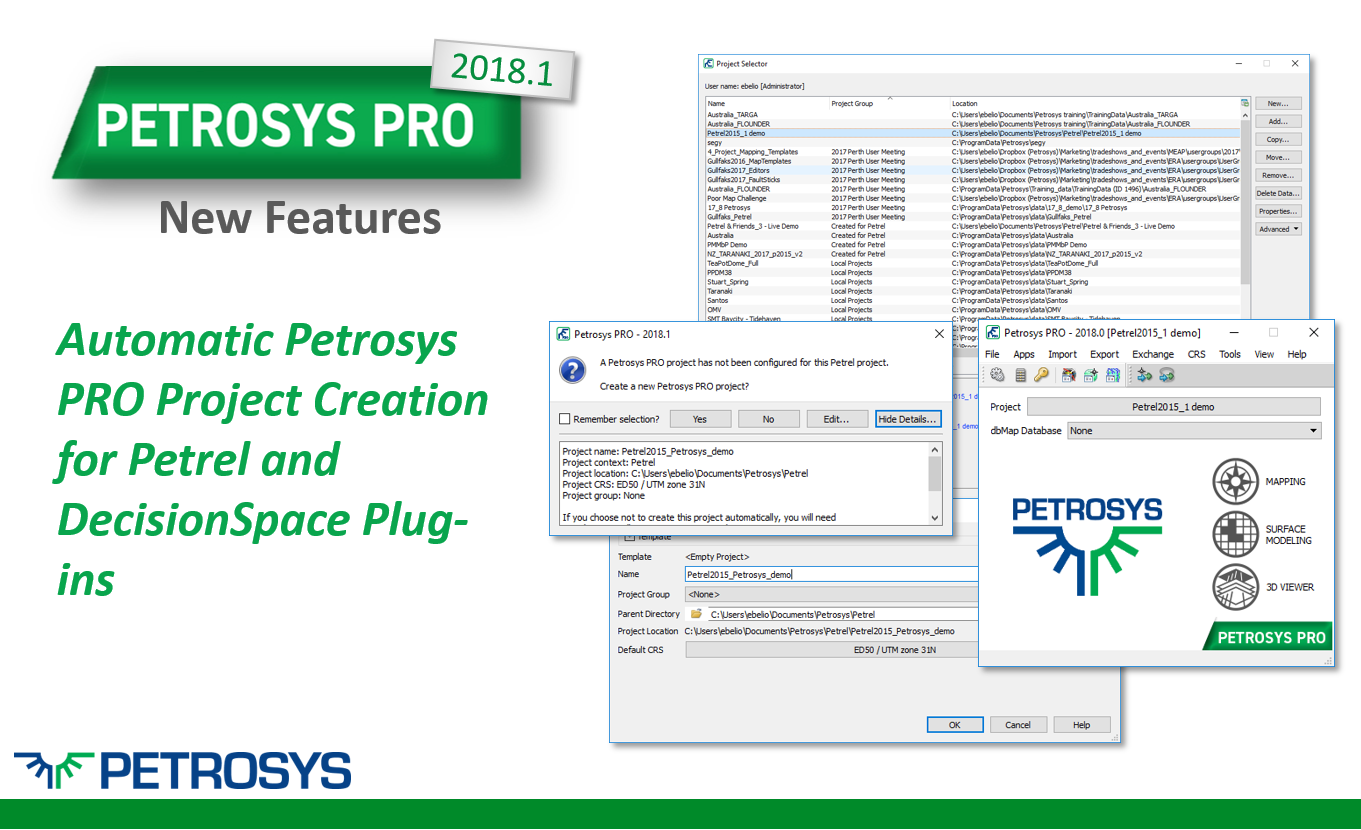Click Move... in Project Selector
1361x830 pixels.
coord(1278,157)
